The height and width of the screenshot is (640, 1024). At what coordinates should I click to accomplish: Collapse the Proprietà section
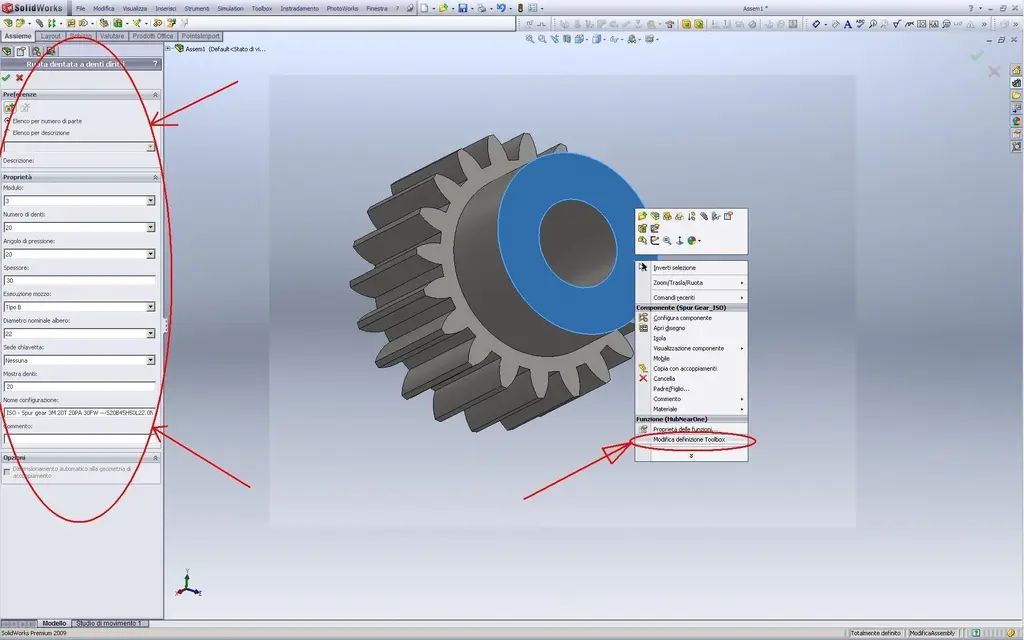(x=155, y=177)
